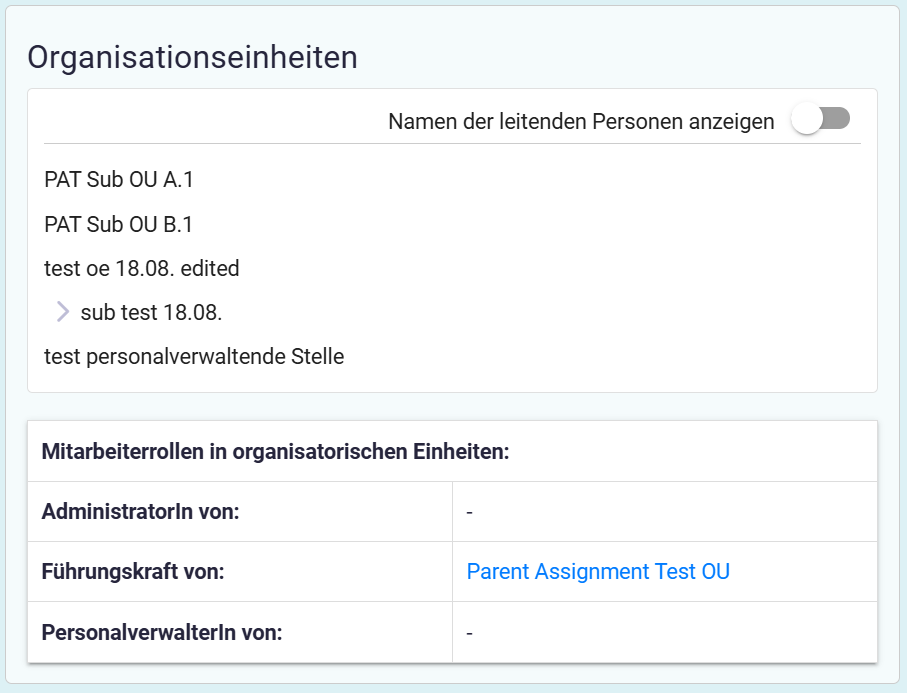Click the 'Namen der leitenden Personen anzeigen' label
907x693 pixels.
(x=581, y=122)
